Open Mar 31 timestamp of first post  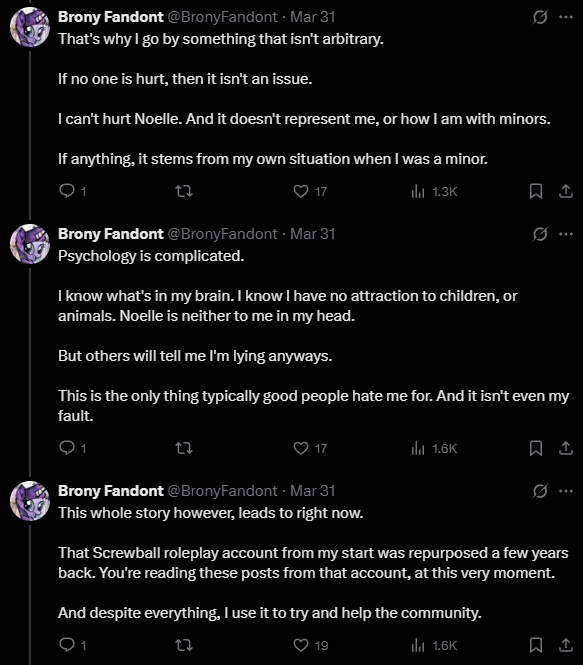click(x=313, y=17)
